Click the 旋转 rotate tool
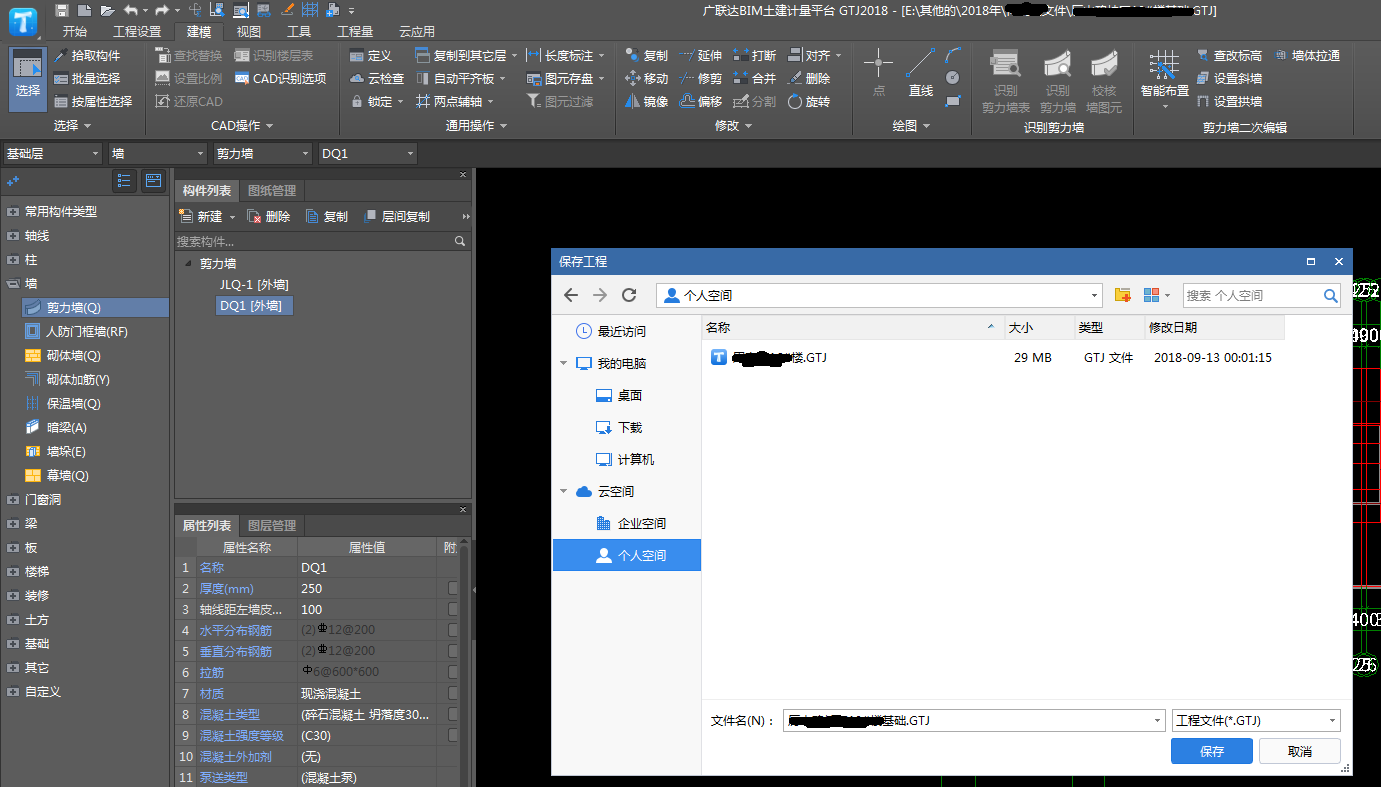The image size is (1381, 787). point(808,101)
